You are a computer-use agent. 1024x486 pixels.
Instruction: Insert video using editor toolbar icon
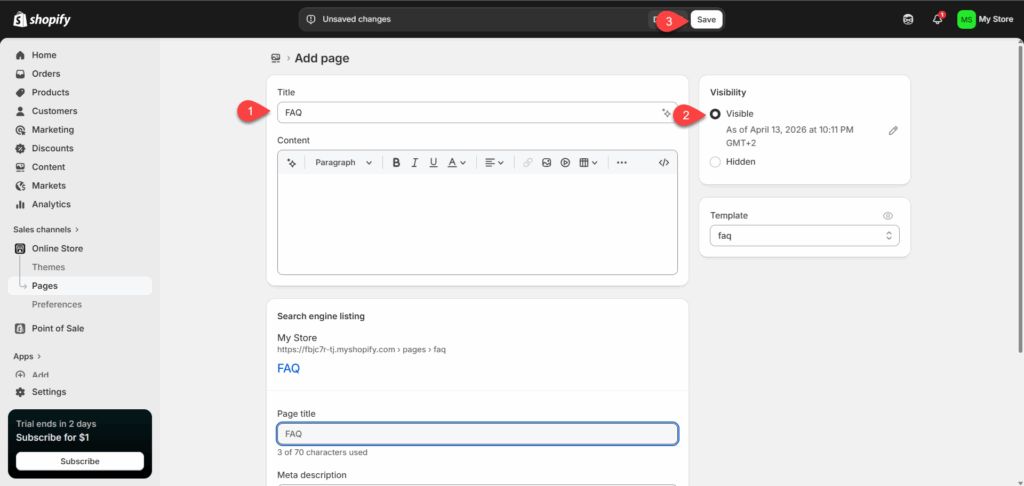565,163
